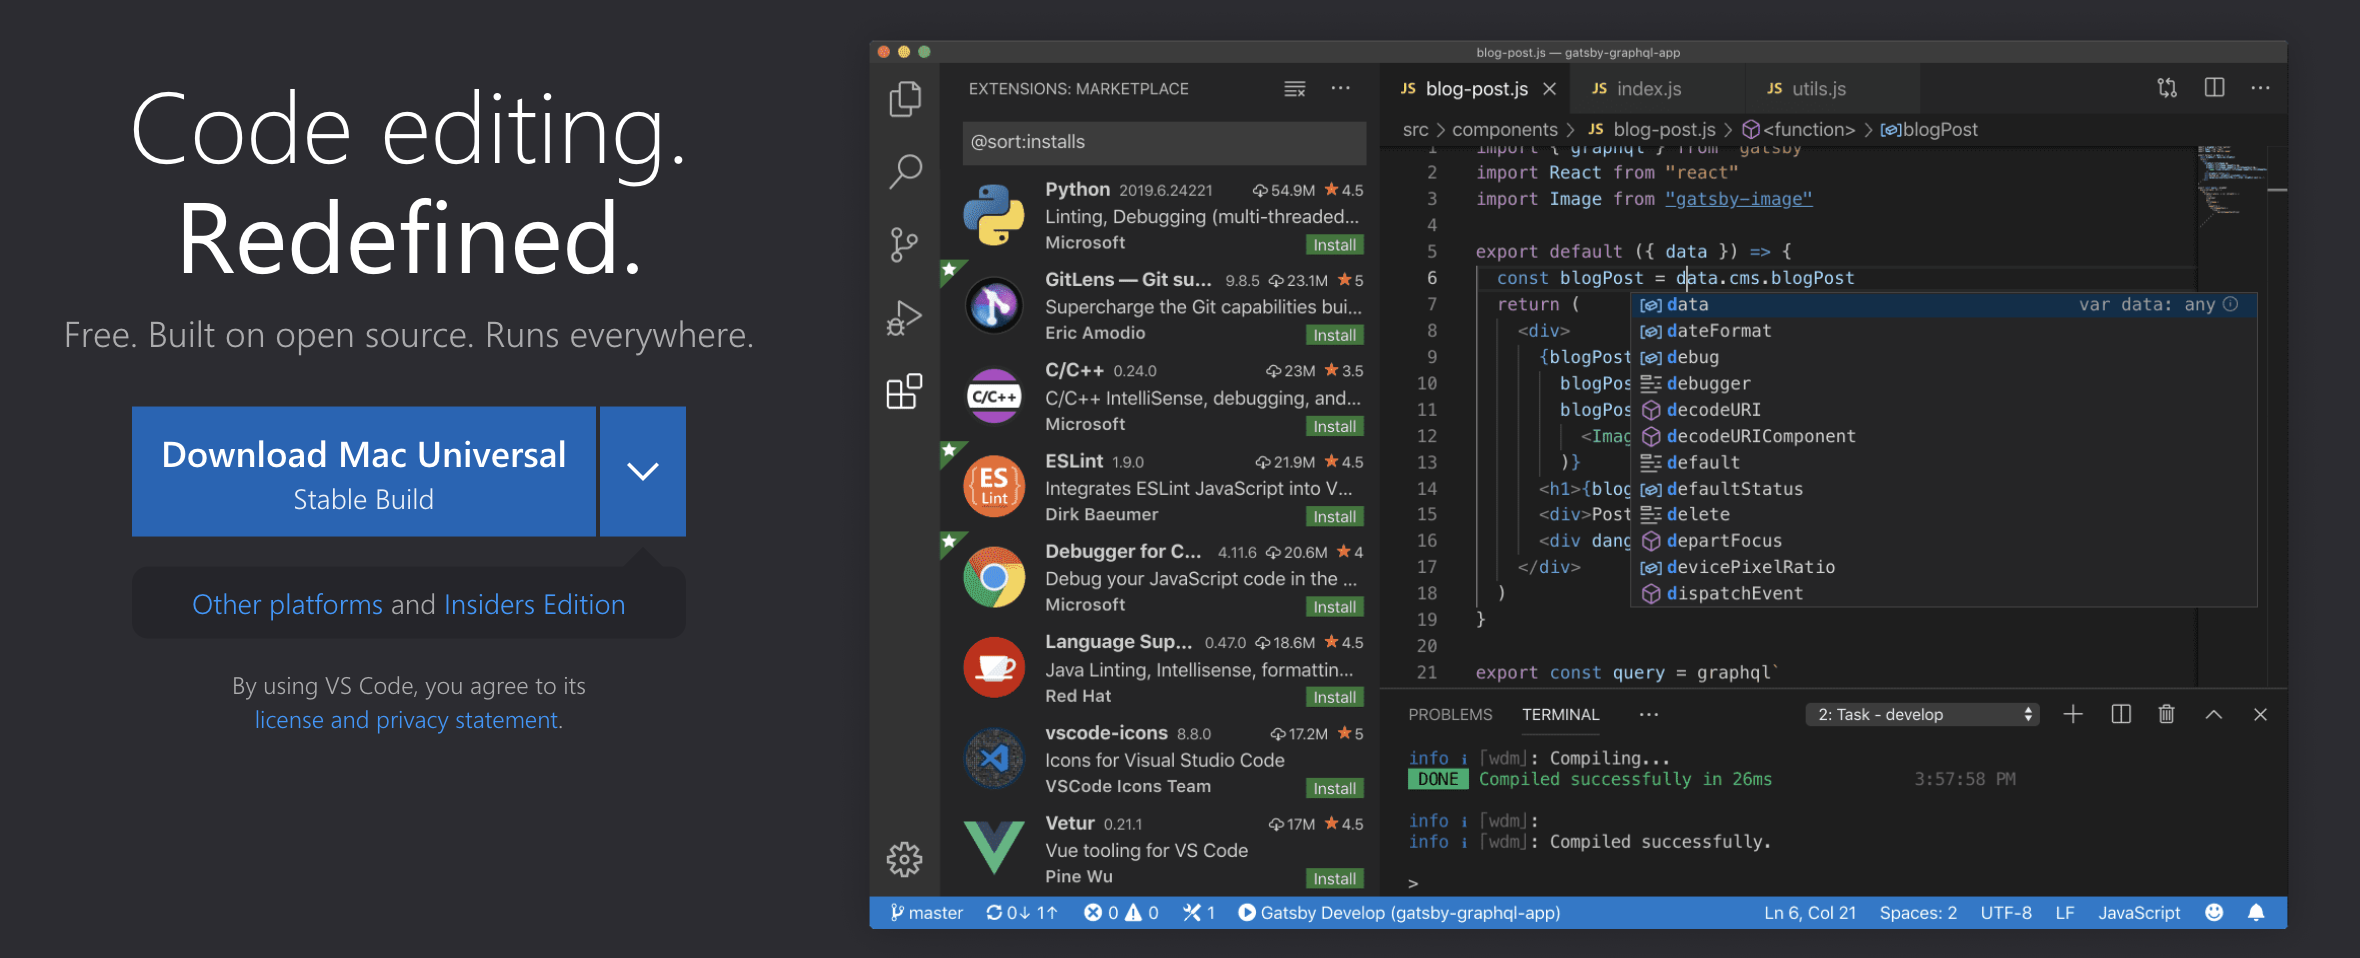Expand 'blogPost' breadcrumb symbol
Screen dimensions: 2360x958
pyautogui.click(x=1929, y=129)
